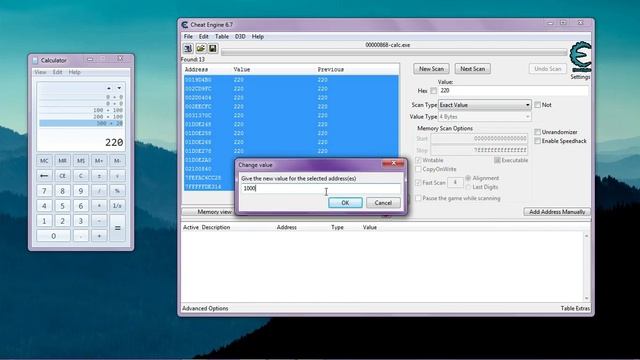Click Calculator plus key
Image resolution: width=640 pixels, height=360 pixels.
99,236
